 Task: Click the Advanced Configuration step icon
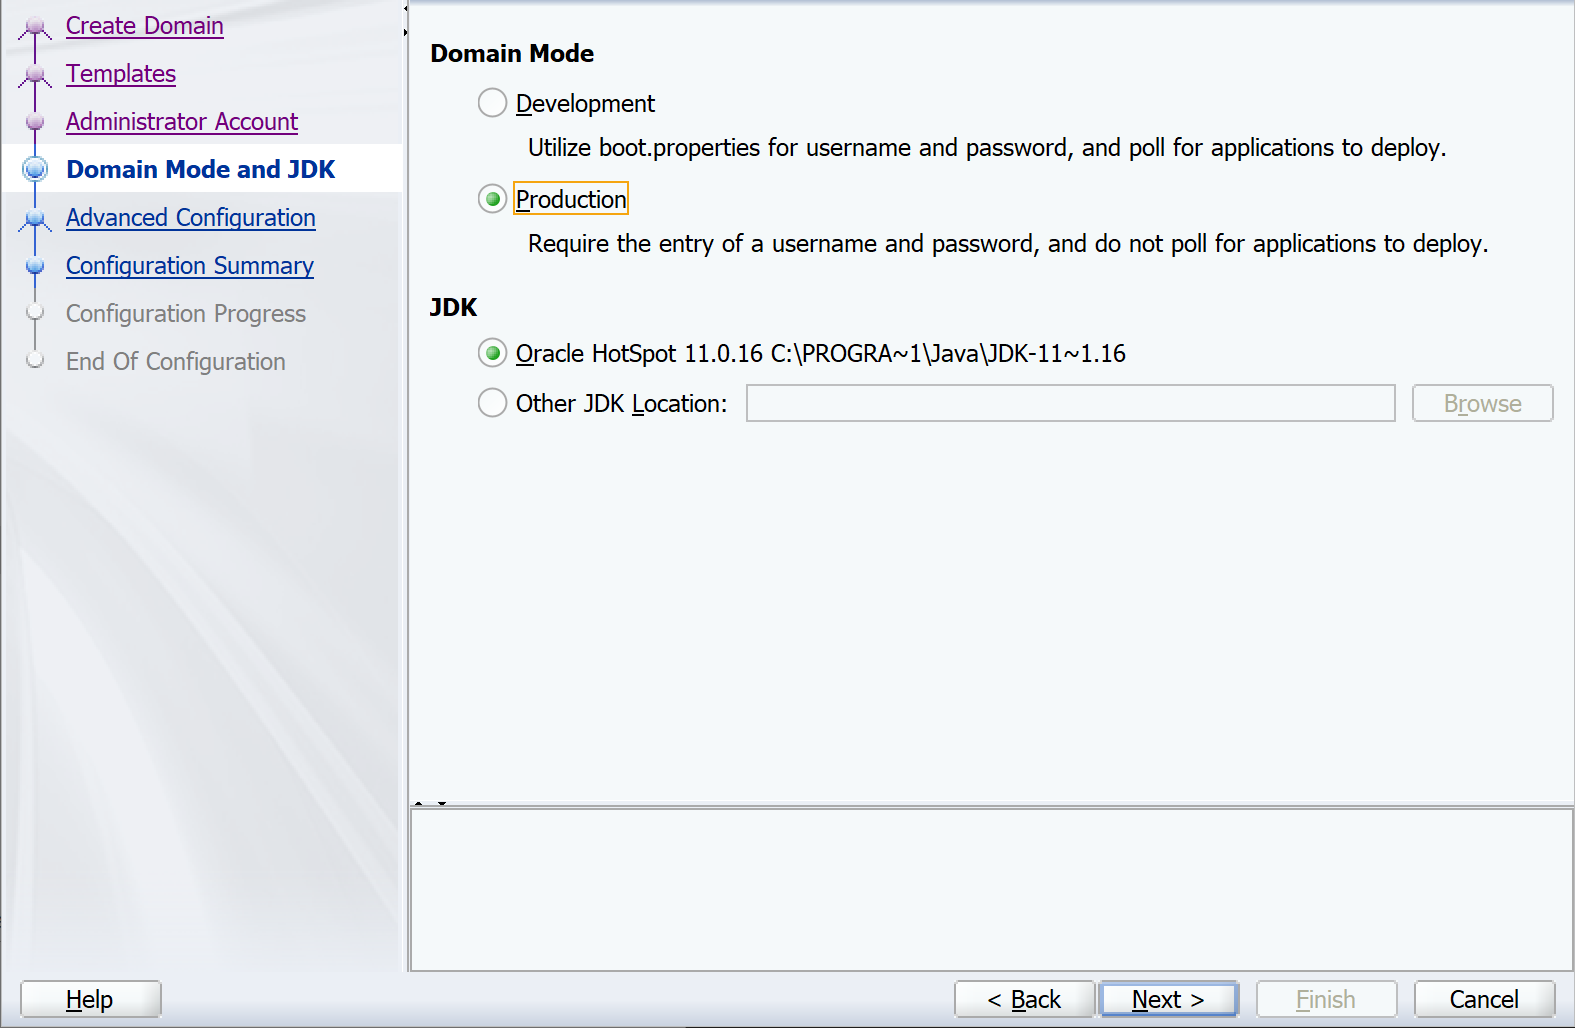click(x=35, y=218)
